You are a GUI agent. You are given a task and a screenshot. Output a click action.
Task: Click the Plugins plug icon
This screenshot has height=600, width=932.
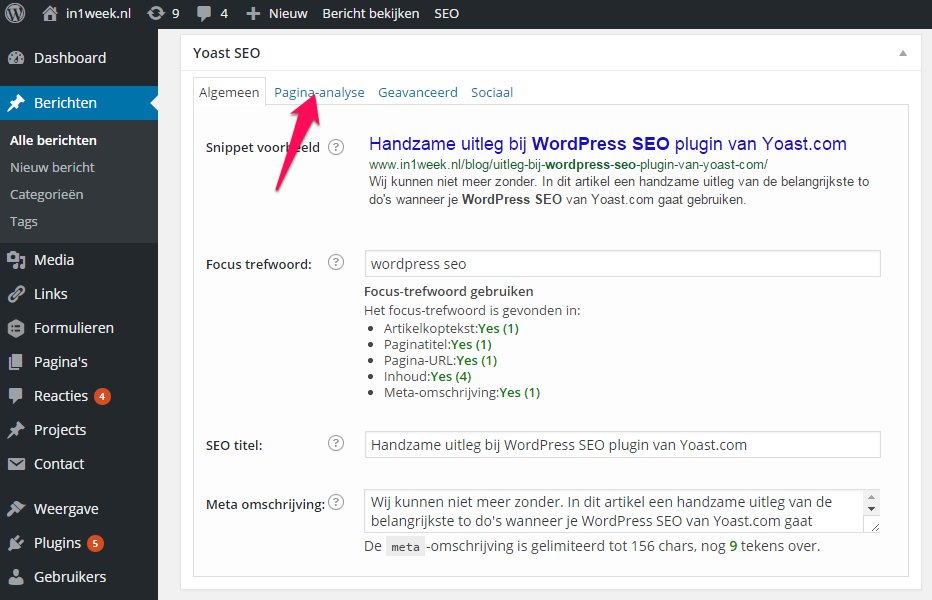click(16, 543)
